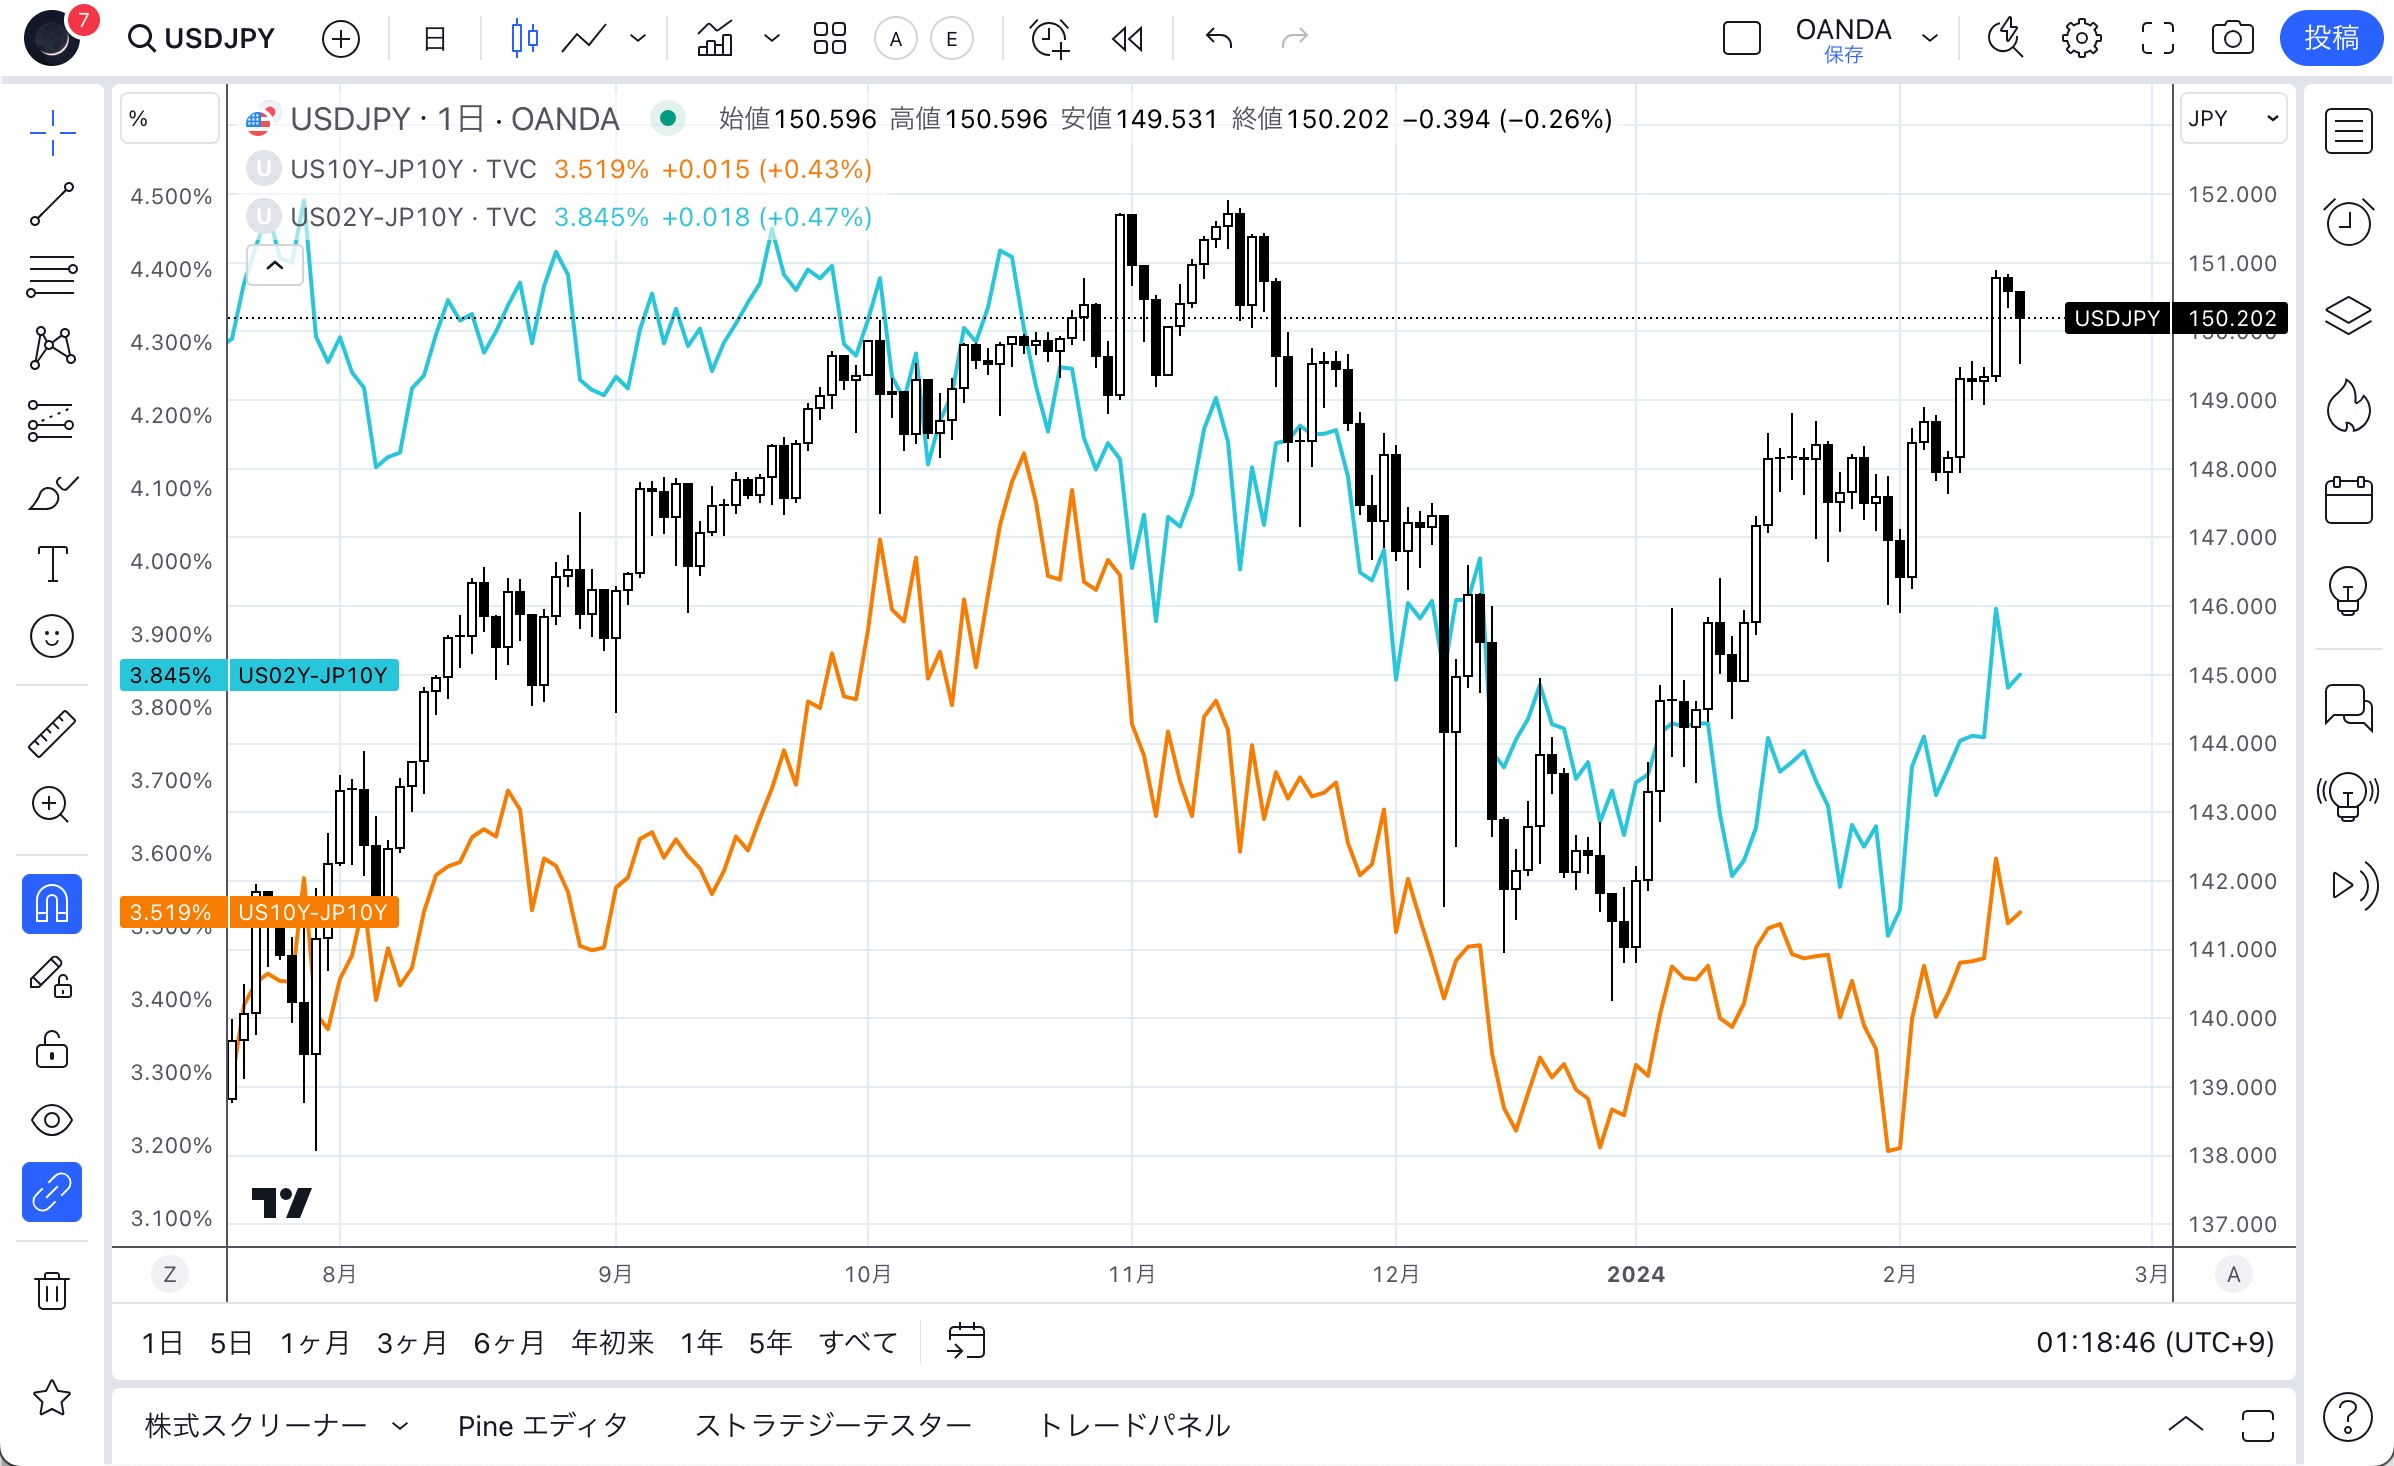This screenshot has height=1466, width=2394.
Task: Select the 3ヶ月 time range
Action: [x=411, y=1343]
